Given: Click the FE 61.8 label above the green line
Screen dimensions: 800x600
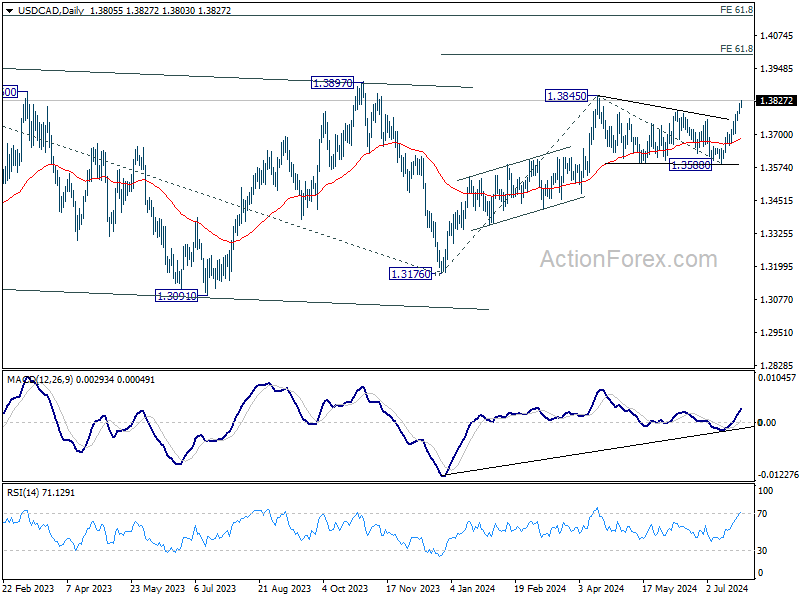Looking at the screenshot, I should [x=736, y=48].
